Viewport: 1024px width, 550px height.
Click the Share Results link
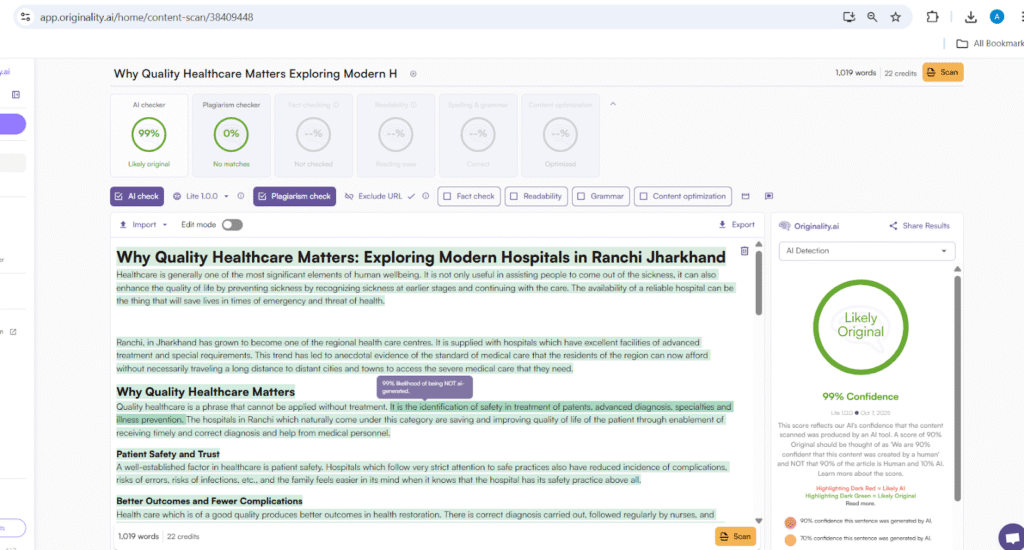coord(919,226)
